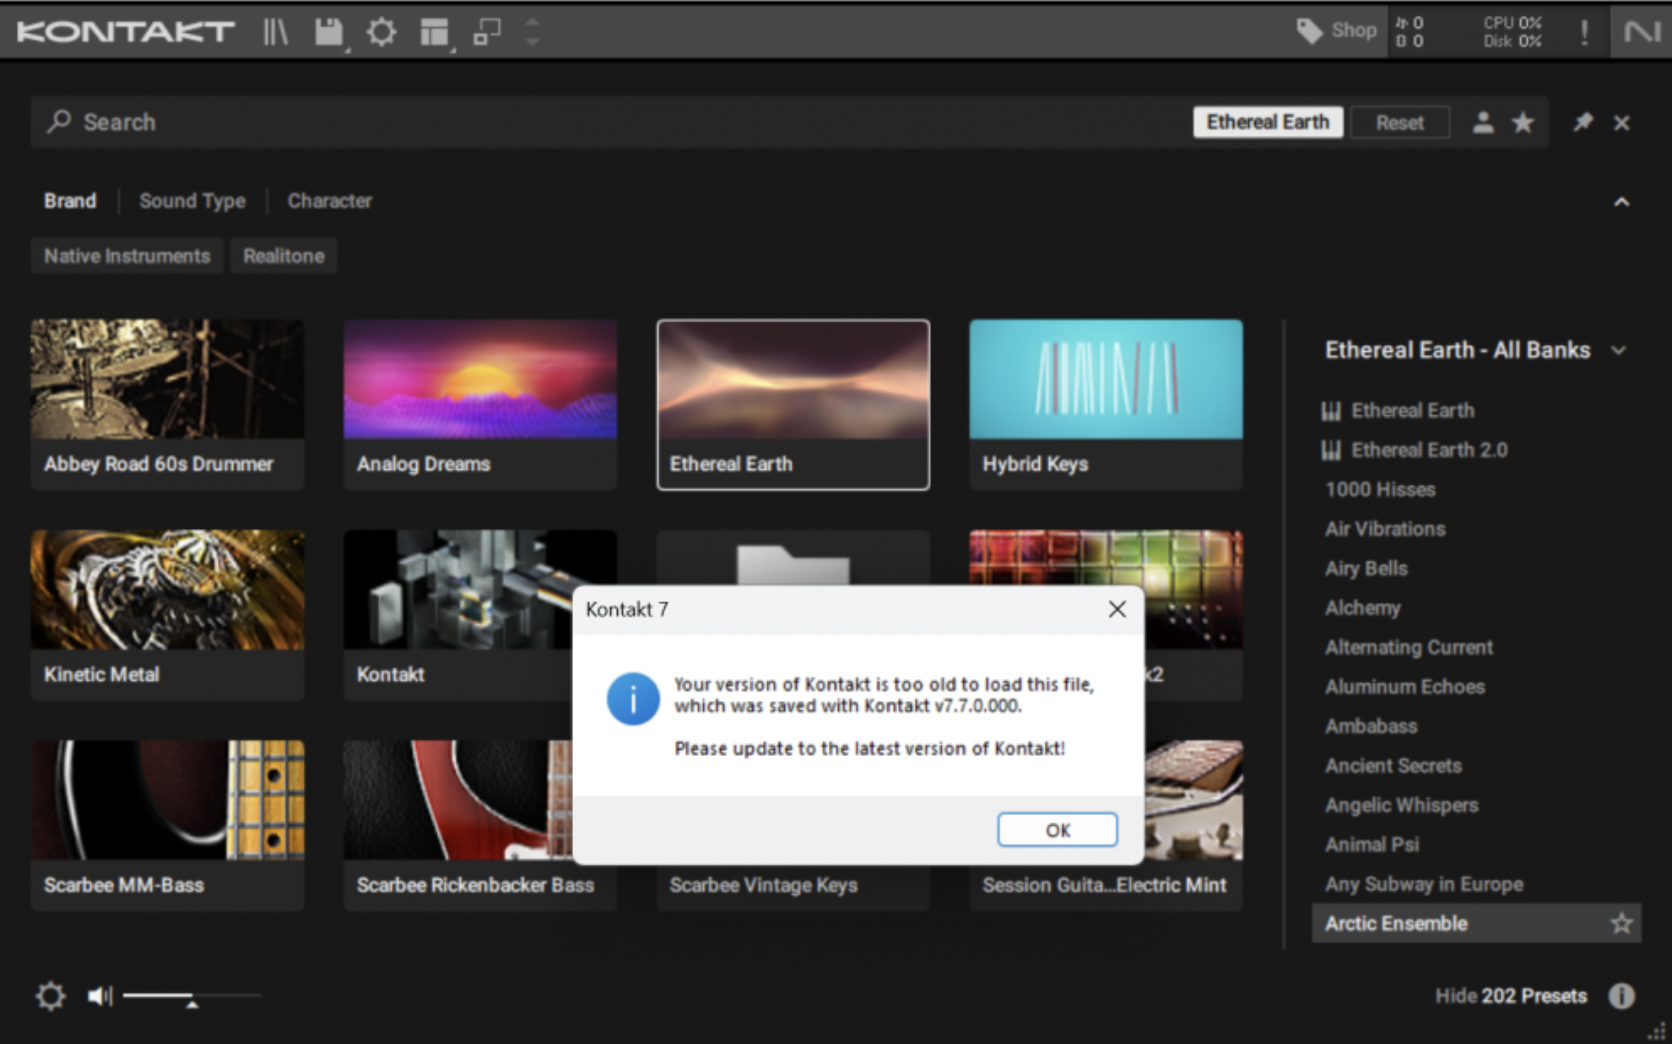The image size is (1672, 1044).
Task: Click the Native Instruments brand tag
Action: coord(127,256)
